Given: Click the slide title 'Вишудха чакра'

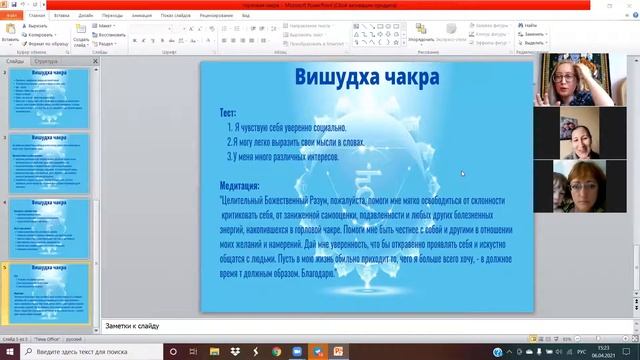Looking at the screenshot, I should (367, 77).
